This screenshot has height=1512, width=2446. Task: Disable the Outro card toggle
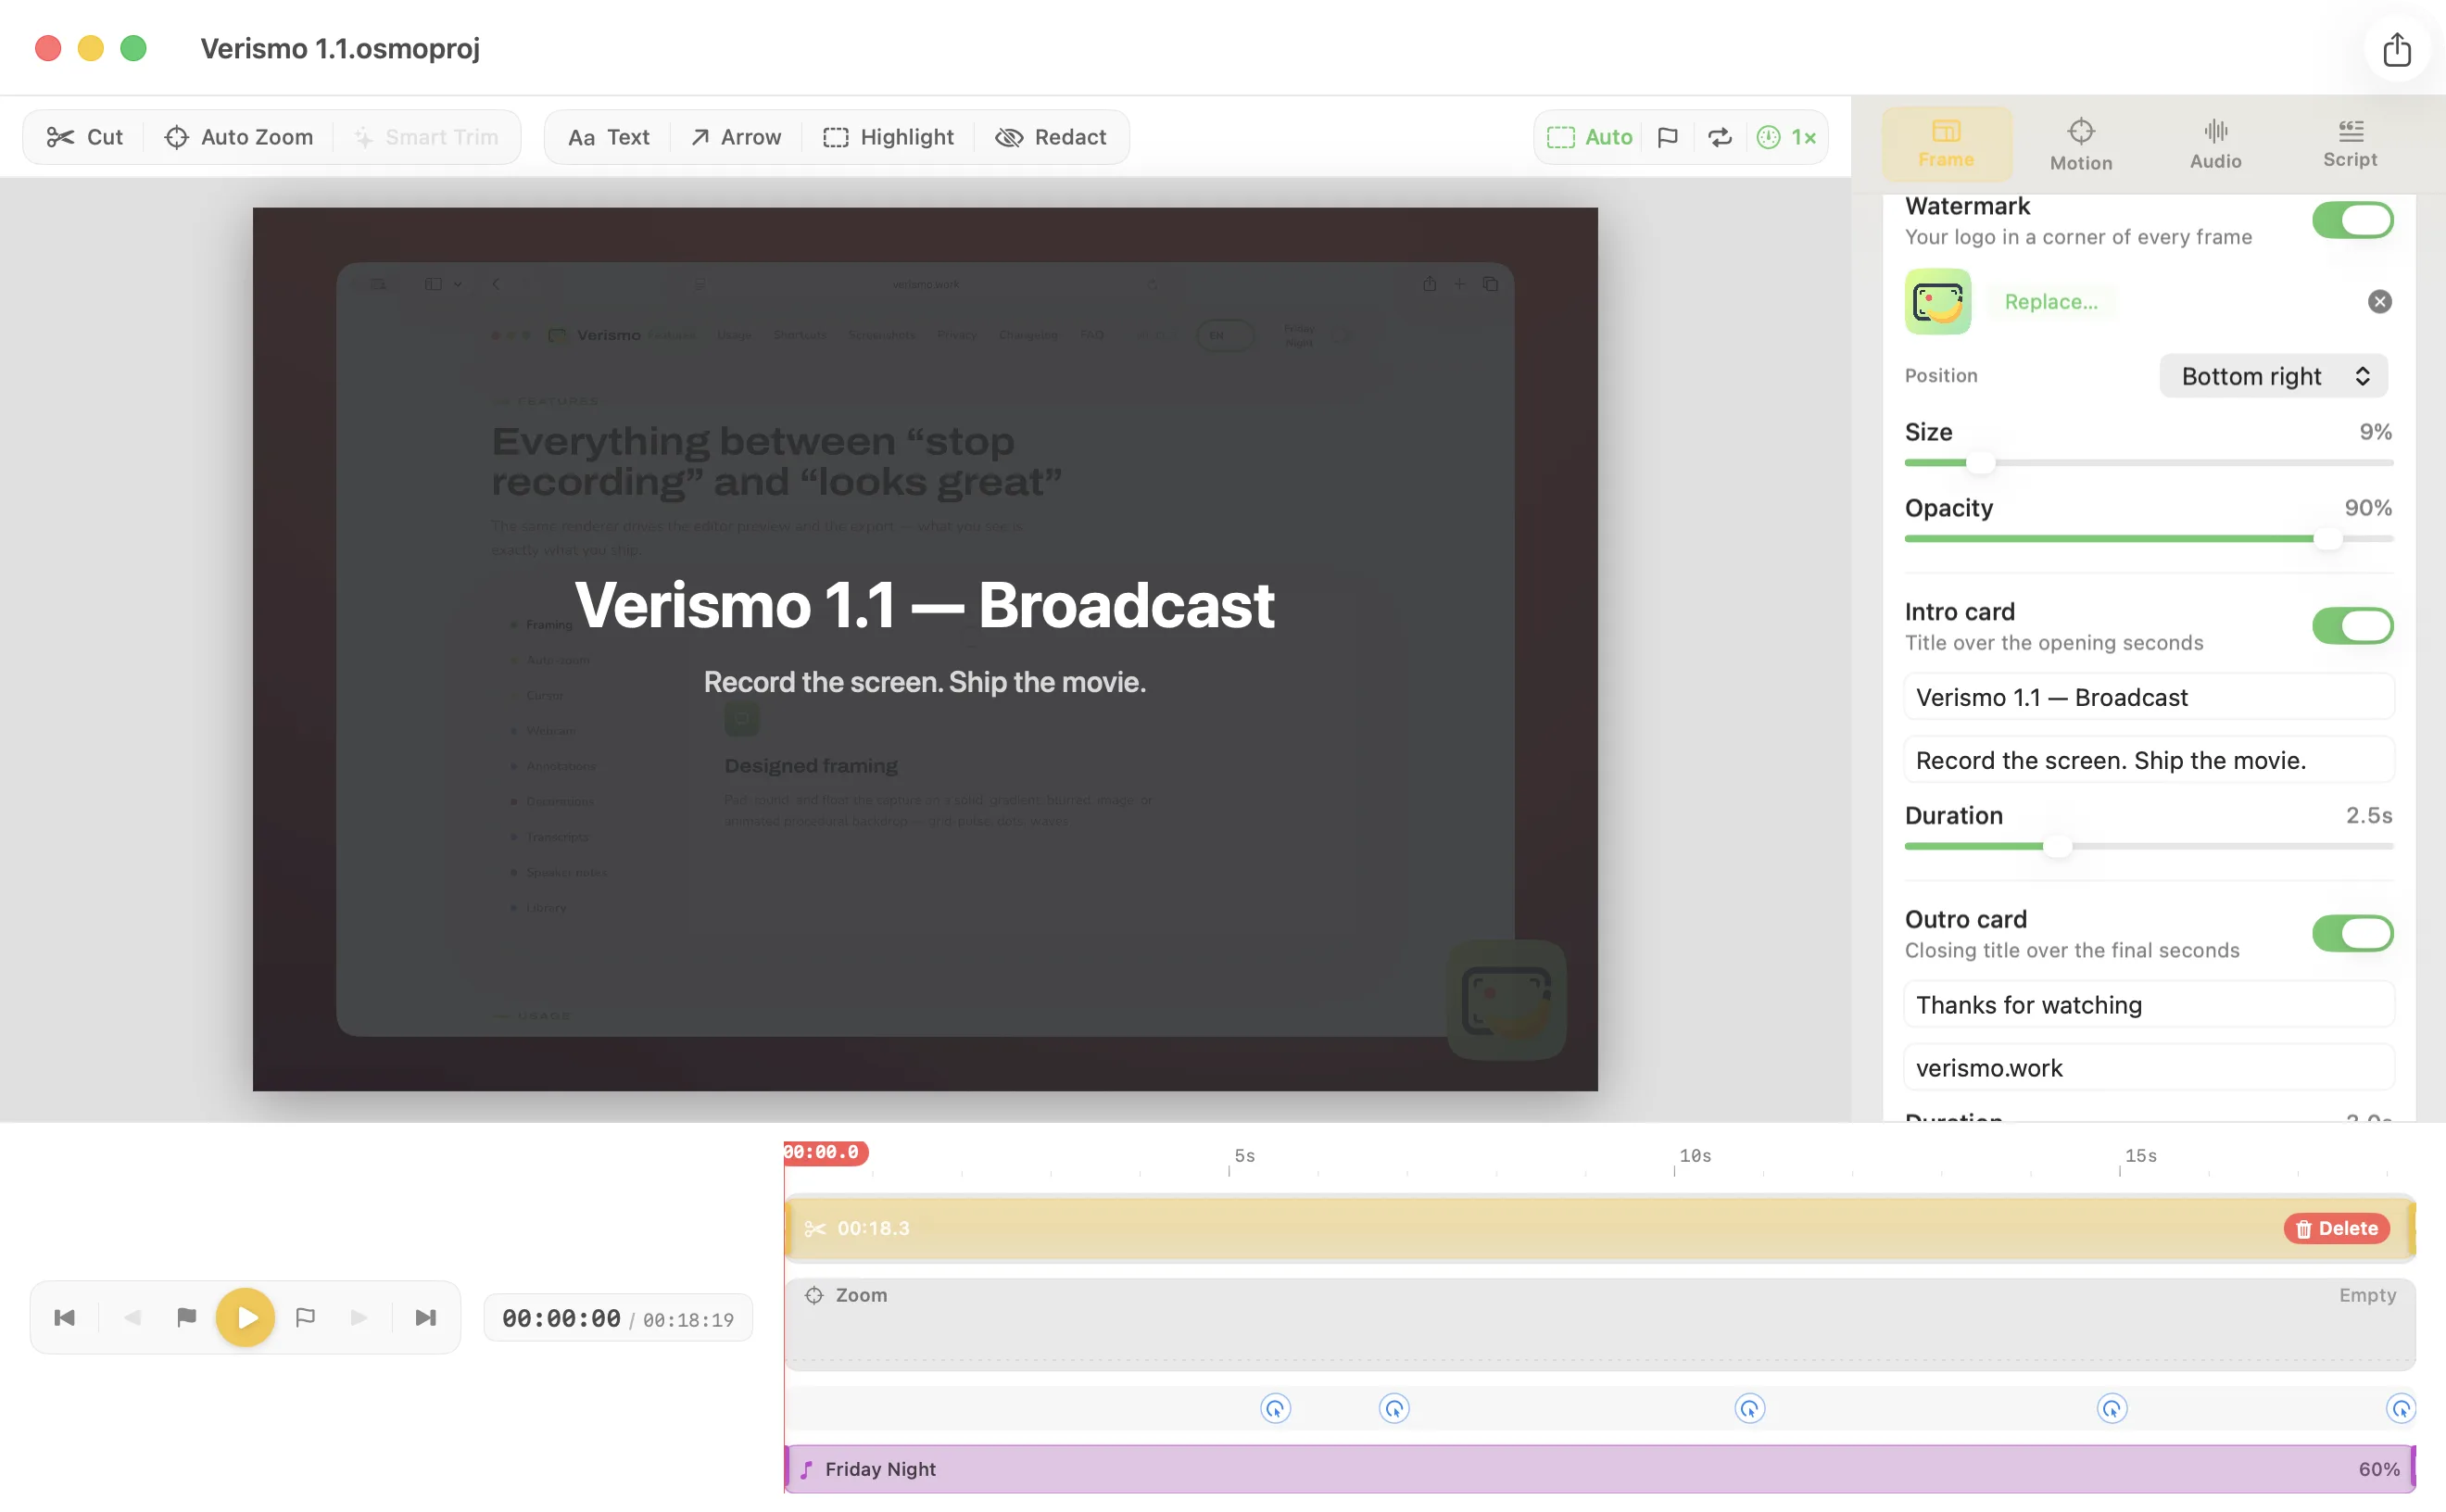coord(2352,933)
